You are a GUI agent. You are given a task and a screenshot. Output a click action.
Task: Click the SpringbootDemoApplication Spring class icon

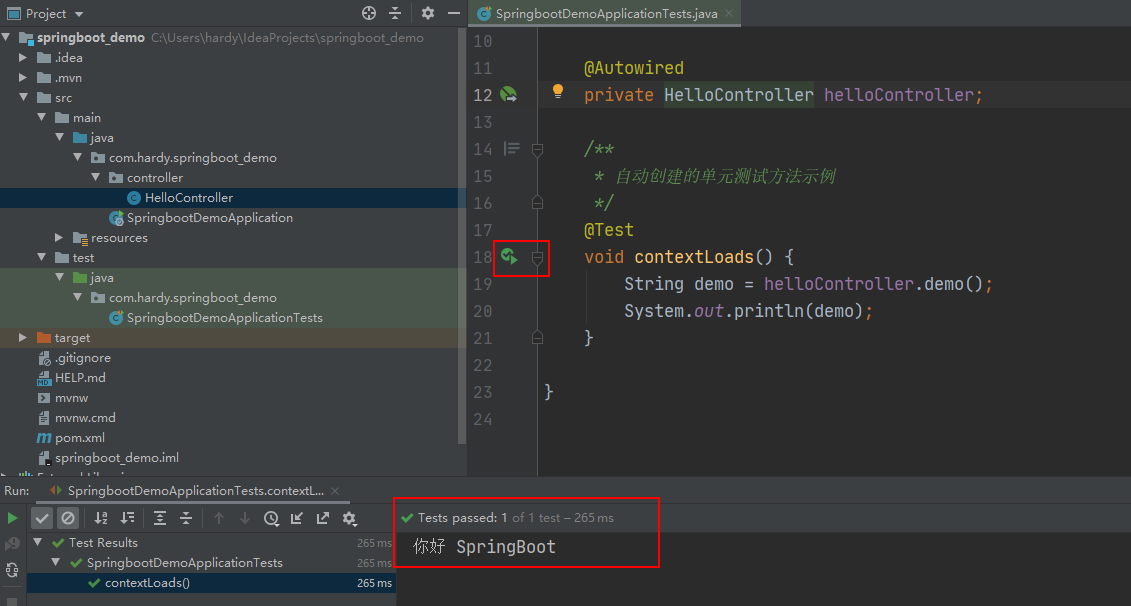(x=115, y=218)
